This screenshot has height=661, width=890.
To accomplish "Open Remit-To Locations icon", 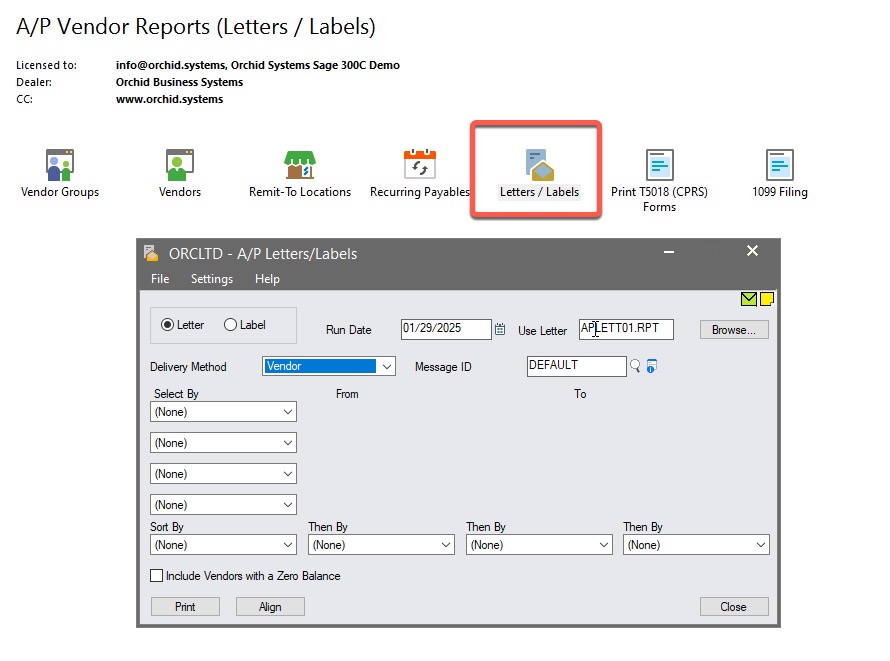I will [x=300, y=165].
